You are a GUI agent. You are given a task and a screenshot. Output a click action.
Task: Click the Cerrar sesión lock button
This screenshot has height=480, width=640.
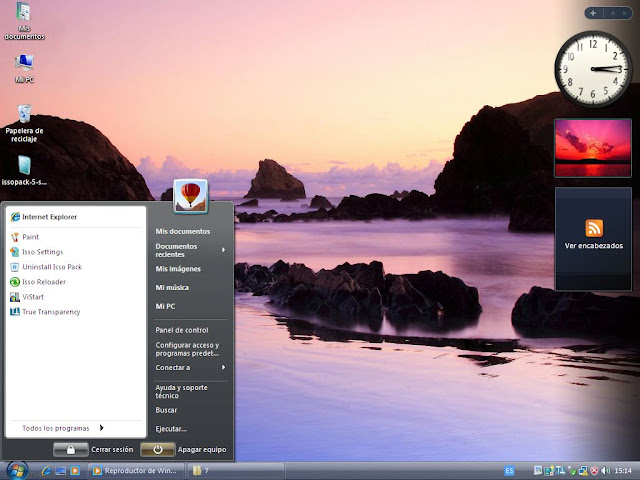(70, 449)
